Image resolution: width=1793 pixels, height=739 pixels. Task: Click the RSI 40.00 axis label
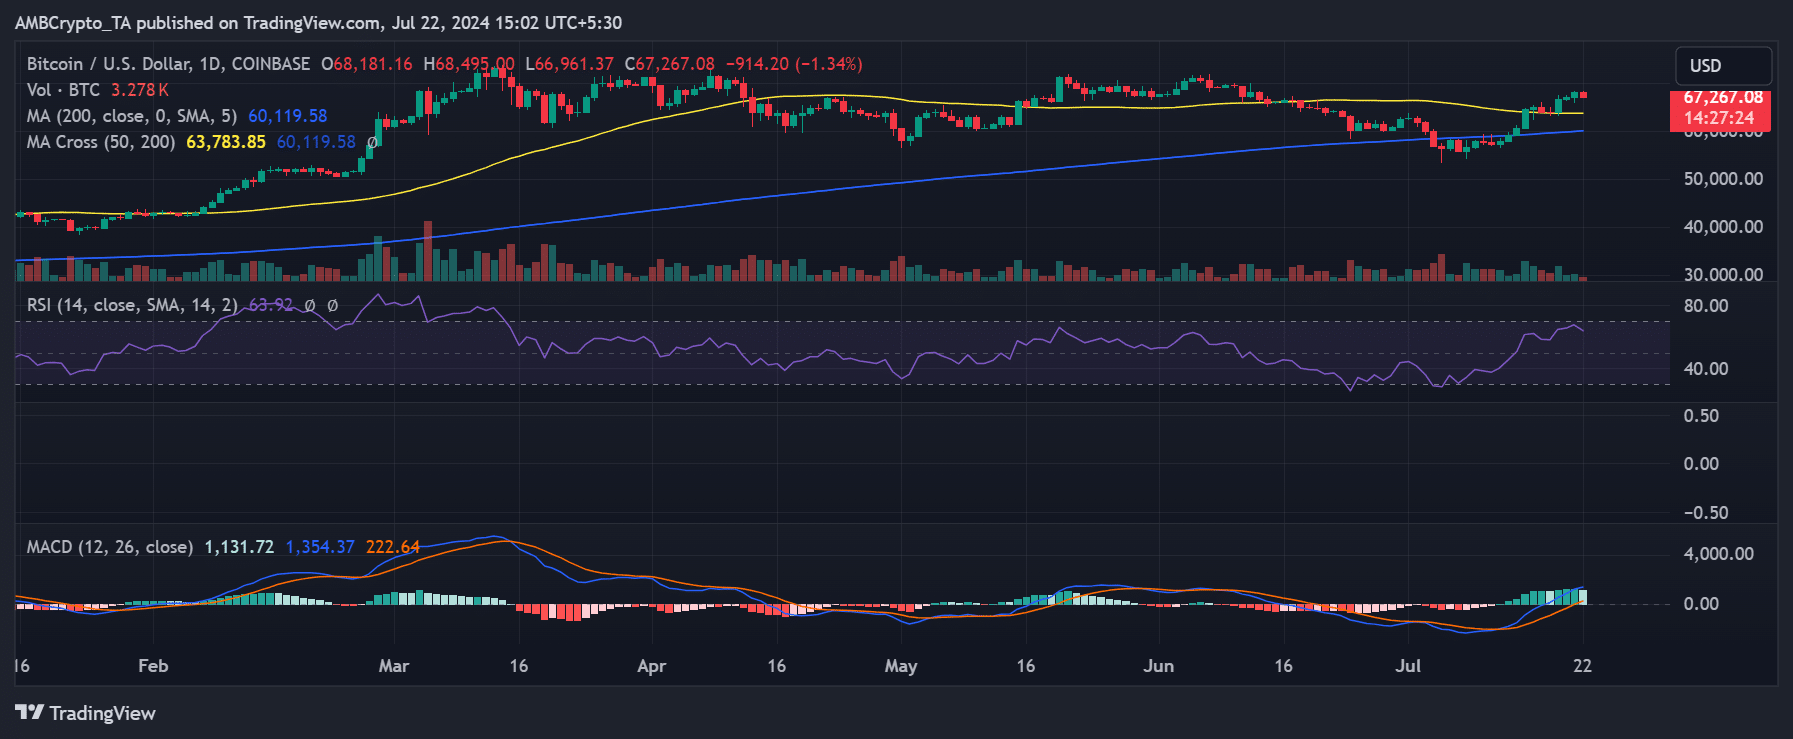(x=1706, y=369)
